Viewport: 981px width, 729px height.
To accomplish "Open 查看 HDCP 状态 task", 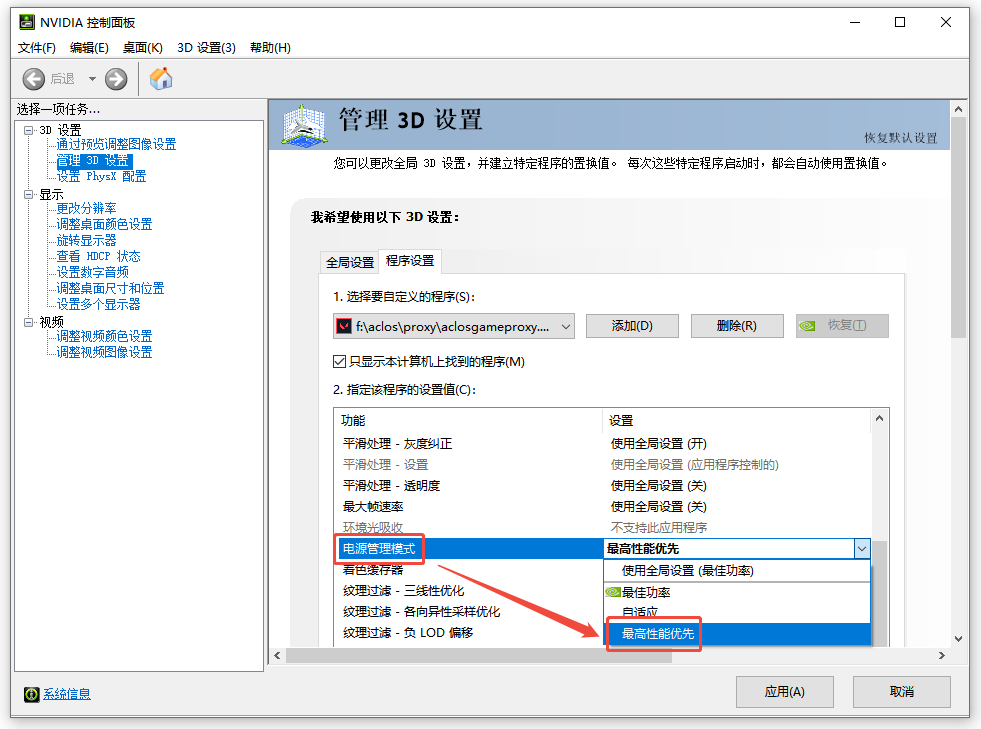I will click(98, 256).
